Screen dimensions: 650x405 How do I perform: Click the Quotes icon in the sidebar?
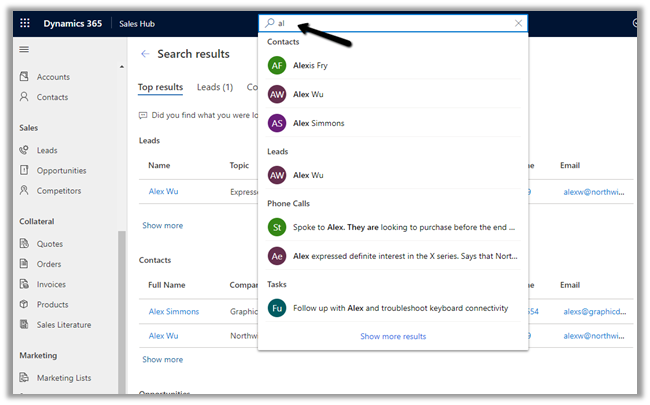click(x=25, y=244)
